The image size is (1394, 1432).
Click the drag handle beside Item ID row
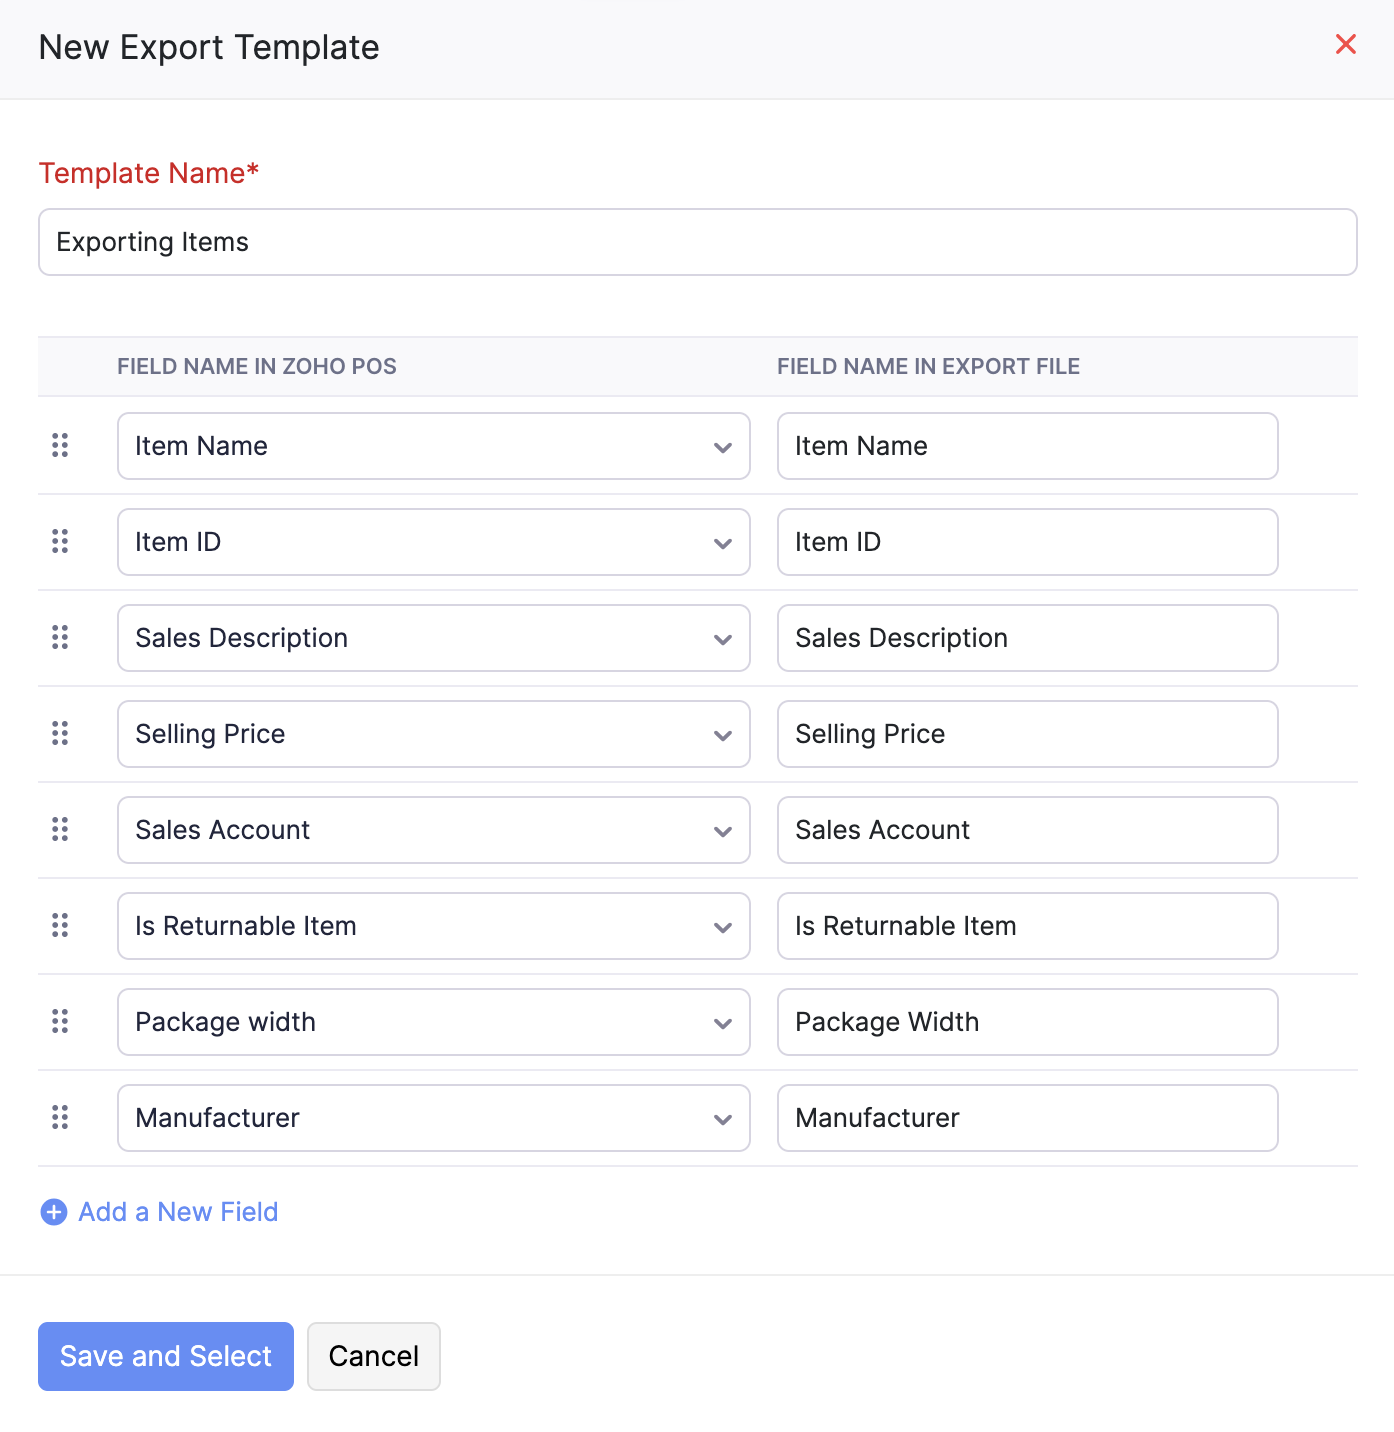point(60,541)
